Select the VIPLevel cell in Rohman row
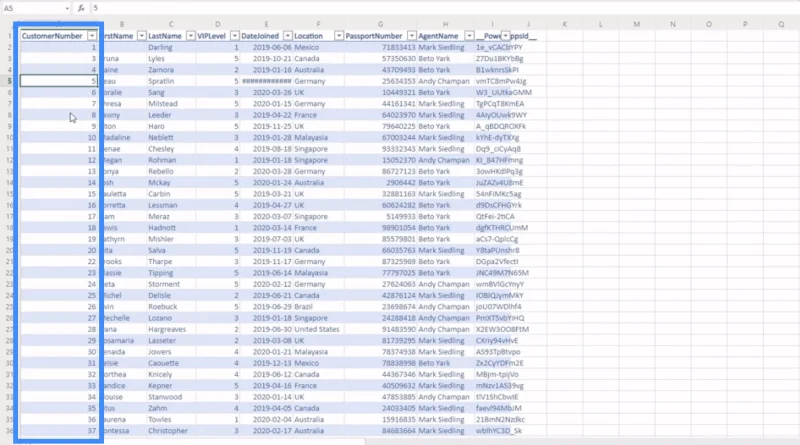Screen dimensions: 800x445 218,160
